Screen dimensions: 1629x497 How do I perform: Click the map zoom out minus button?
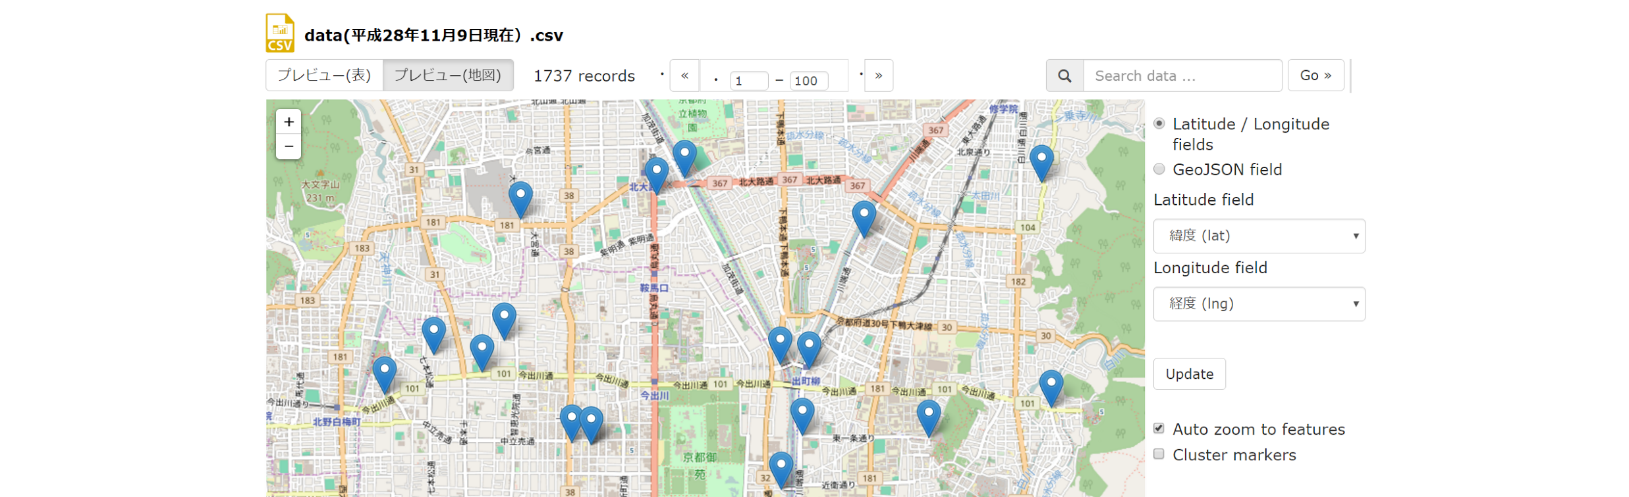(x=289, y=147)
